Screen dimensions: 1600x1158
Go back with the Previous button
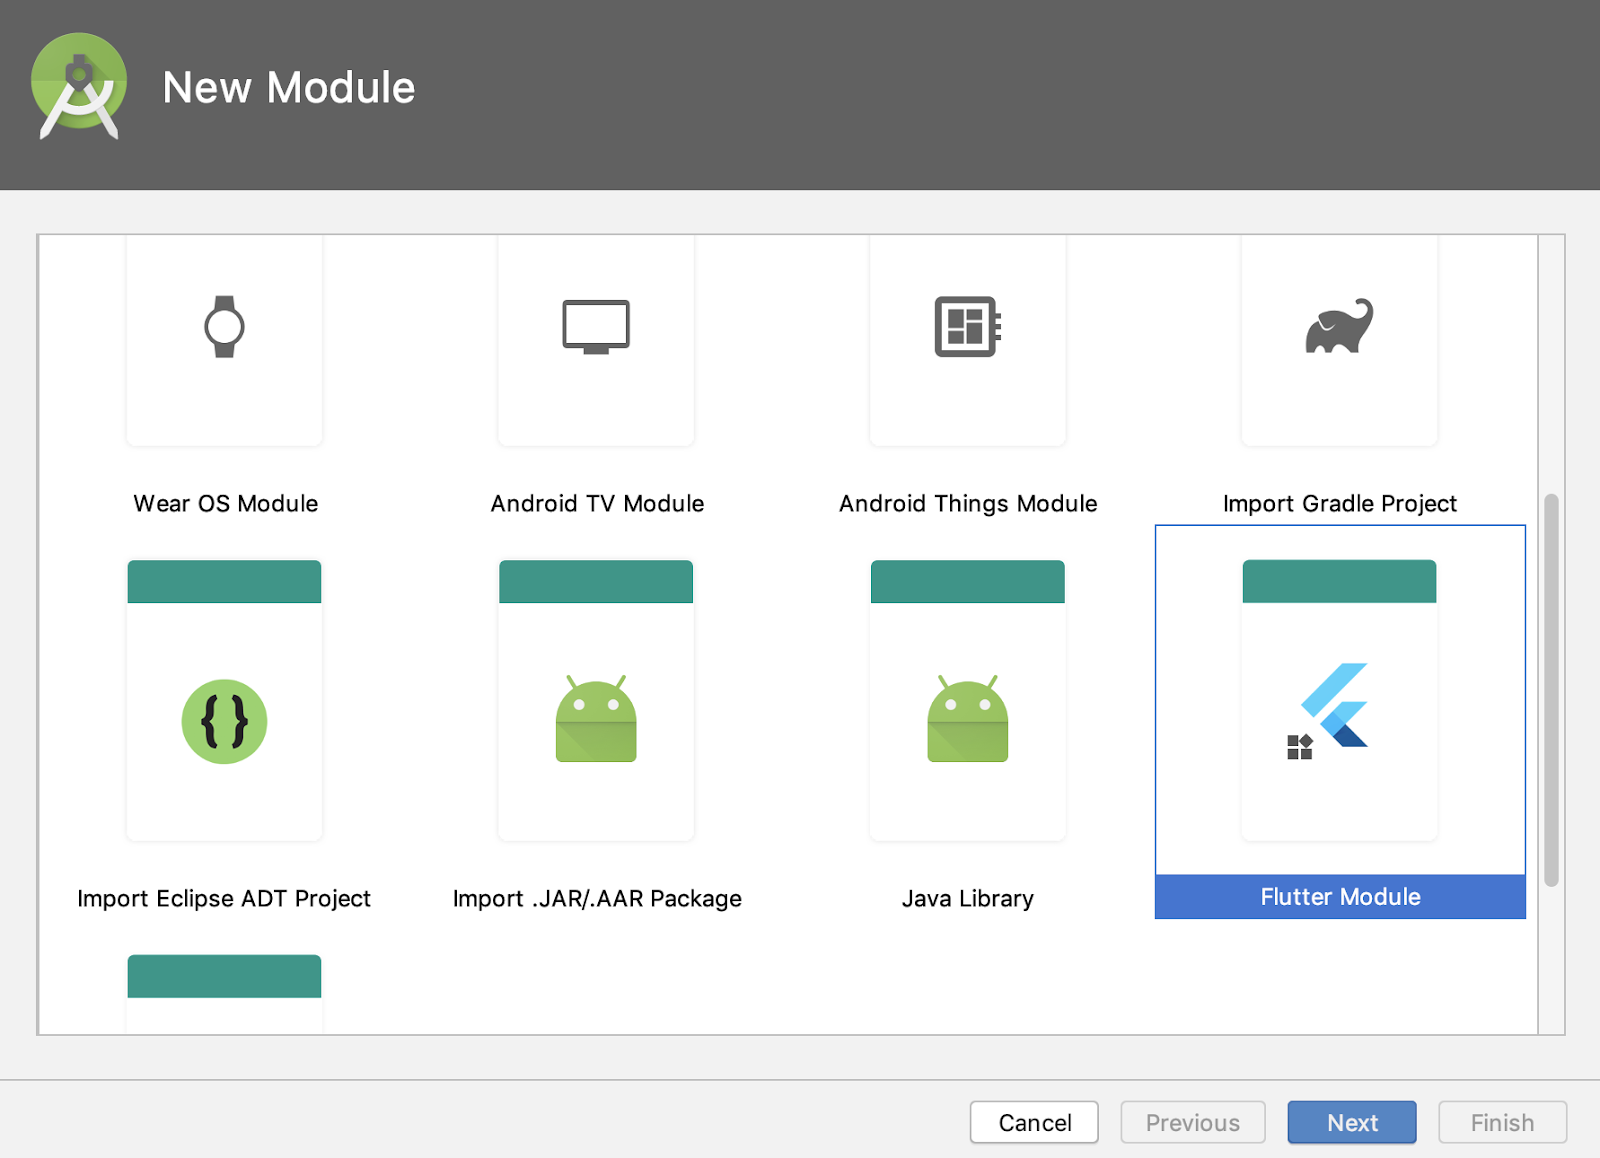[x=1193, y=1122]
